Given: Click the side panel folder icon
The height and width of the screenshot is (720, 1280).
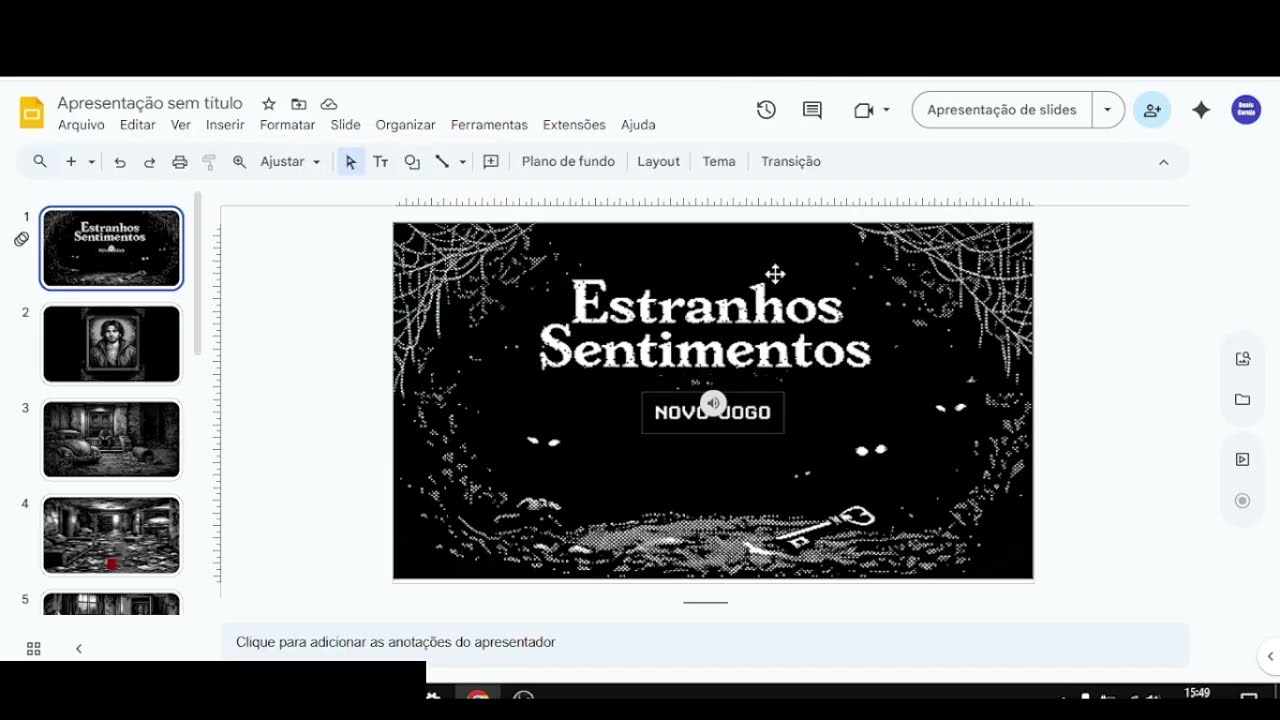Looking at the screenshot, I should point(1243,400).
